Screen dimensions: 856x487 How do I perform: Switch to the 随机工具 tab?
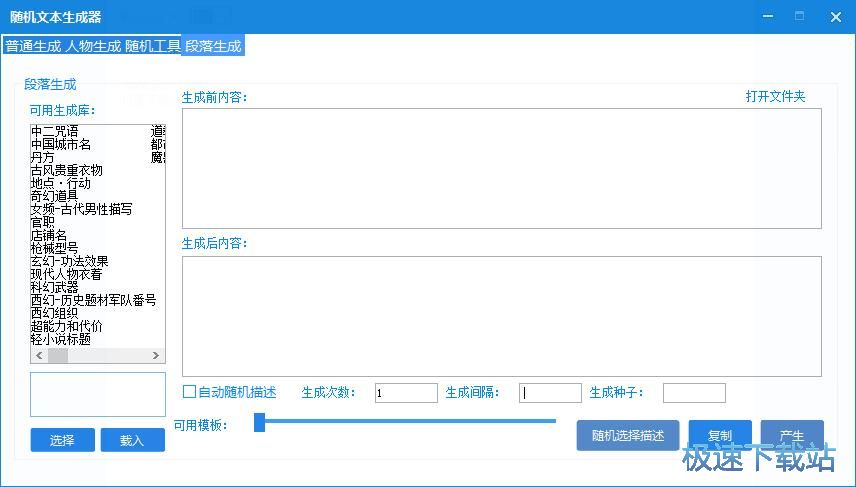click(152, 46)
